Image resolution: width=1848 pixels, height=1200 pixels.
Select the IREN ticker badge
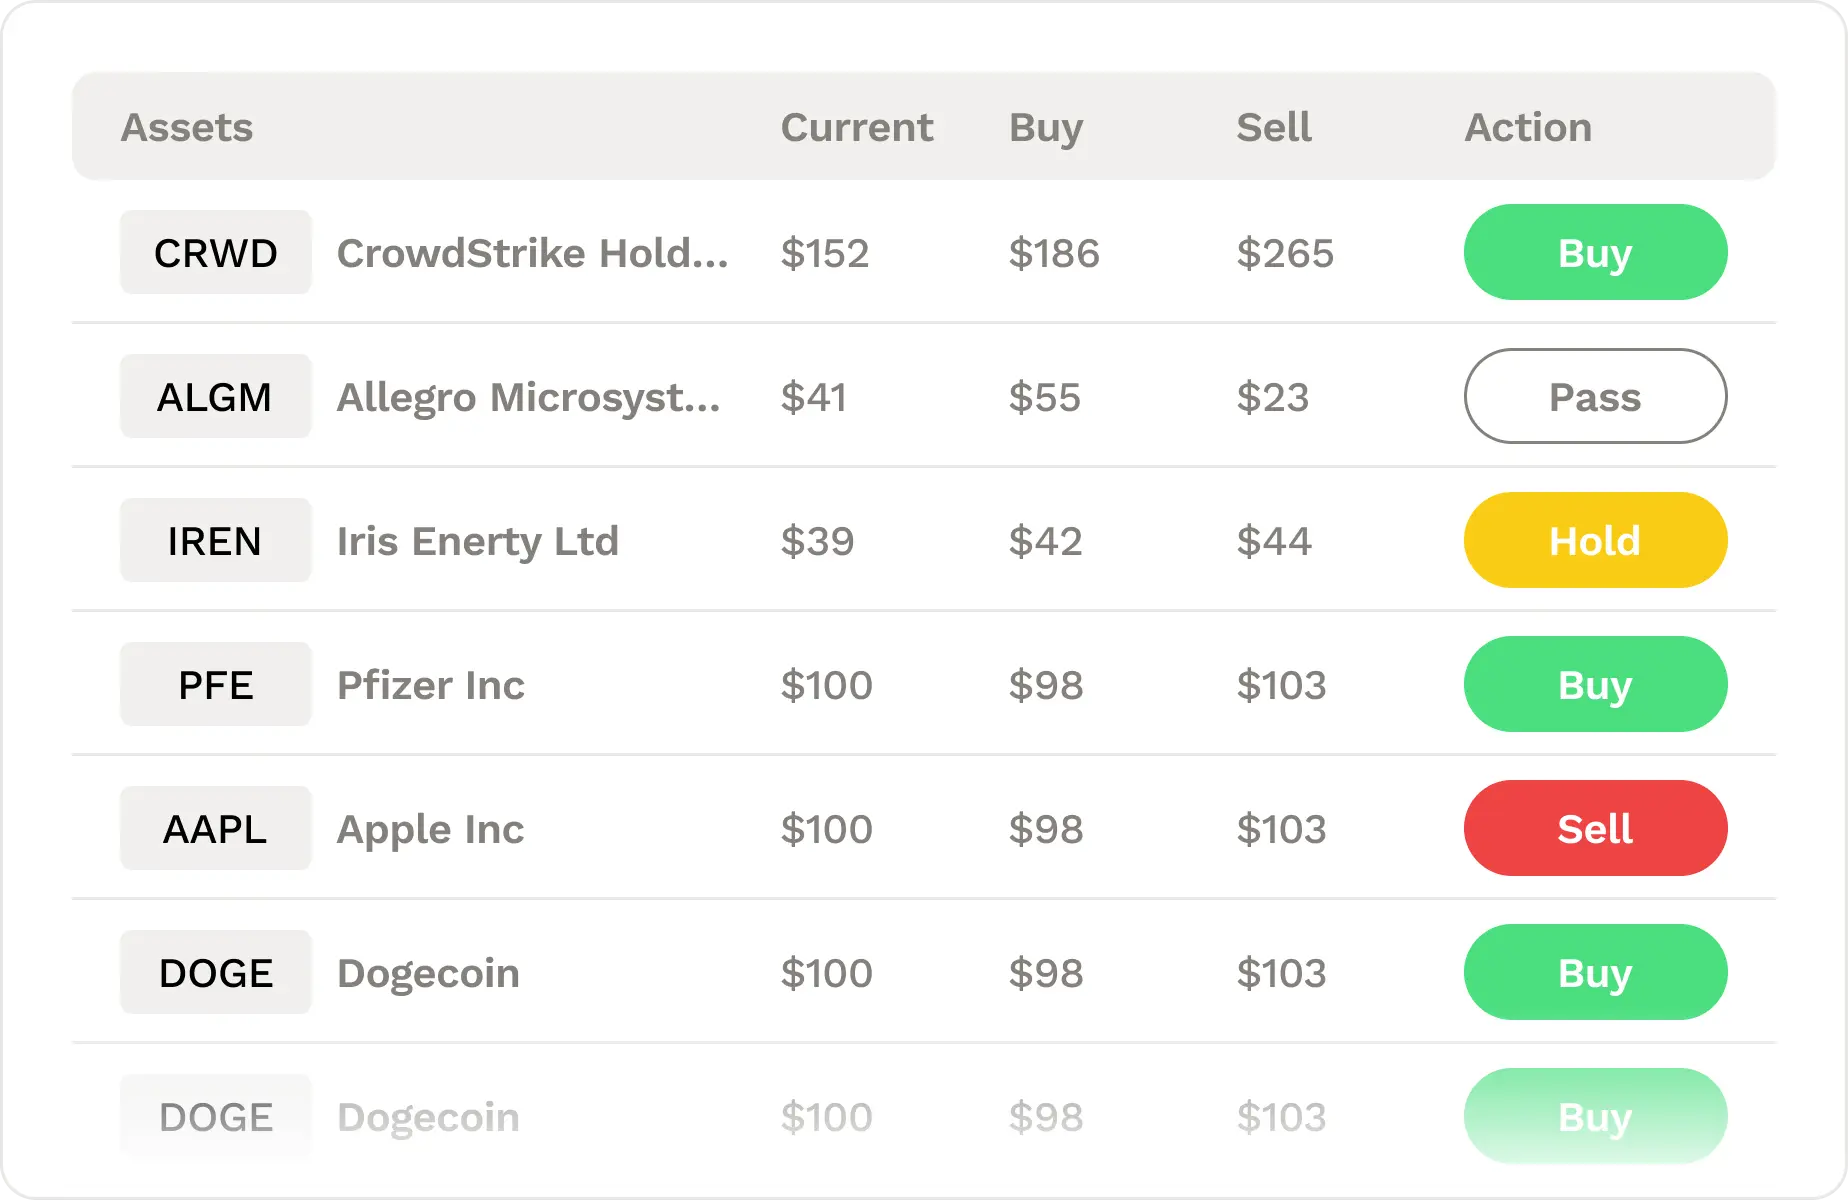[x=215, y=540]
